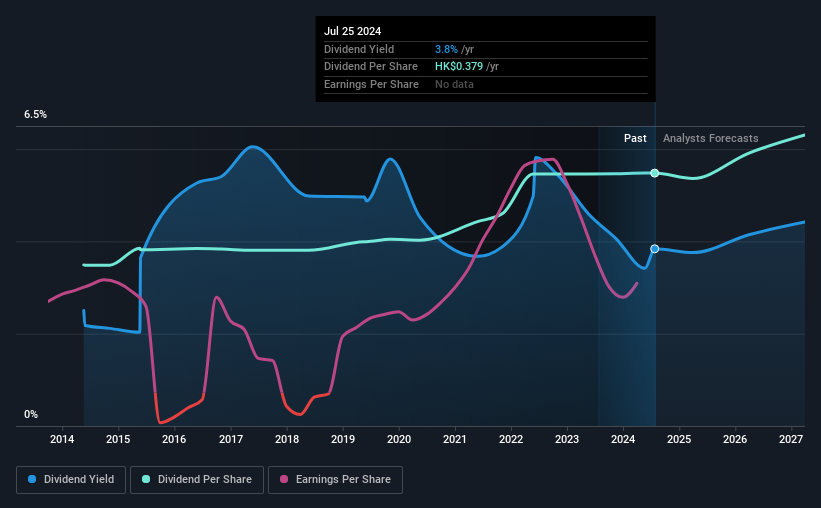The height and width of the screenshot is (508, 821).
Task: Select the 2014 label on the timeline axis
Action: [x=62, y=439]
